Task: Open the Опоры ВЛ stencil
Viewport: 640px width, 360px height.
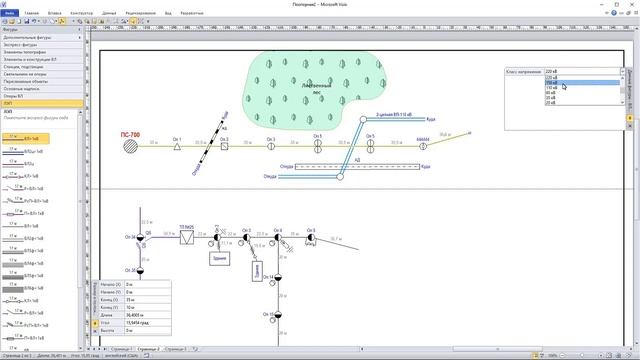Action: tap(41, 96)
